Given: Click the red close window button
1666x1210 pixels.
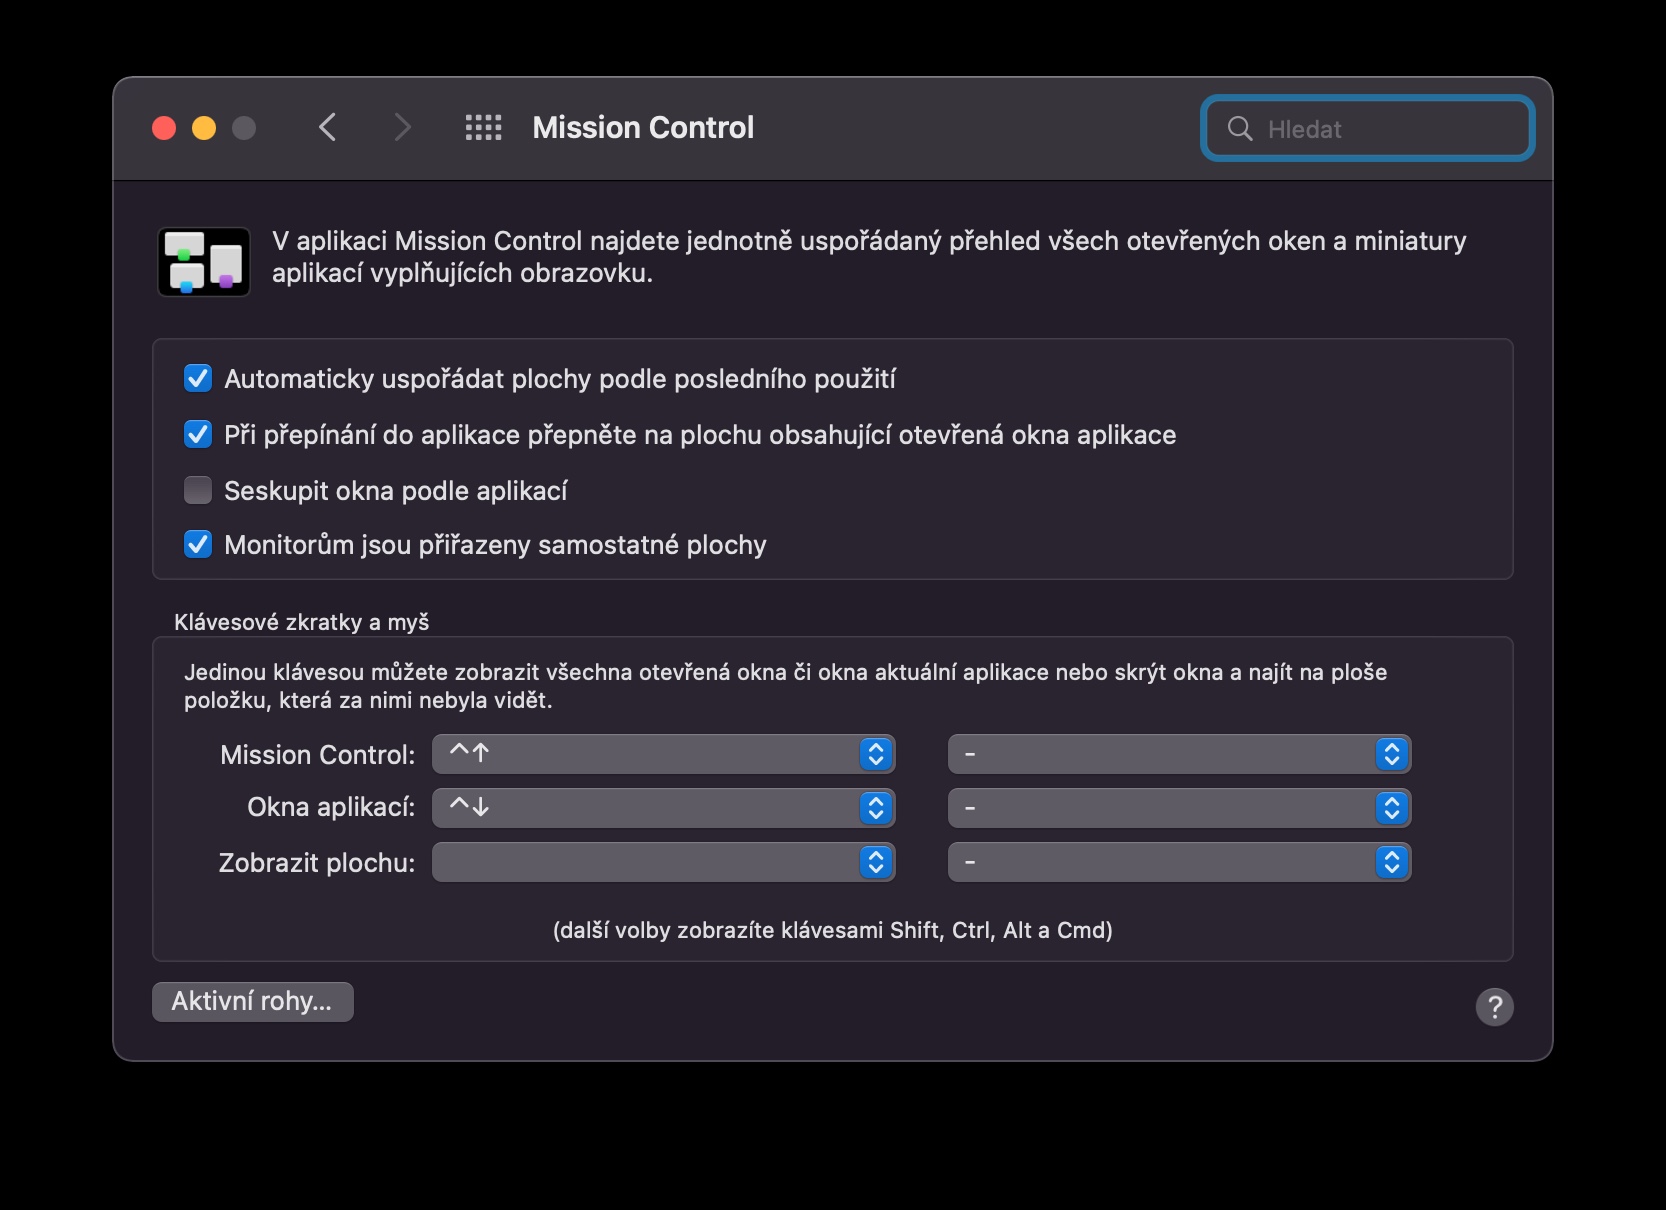Looking at the screenshot, I should pyautogui.click(x=164, y=128).
